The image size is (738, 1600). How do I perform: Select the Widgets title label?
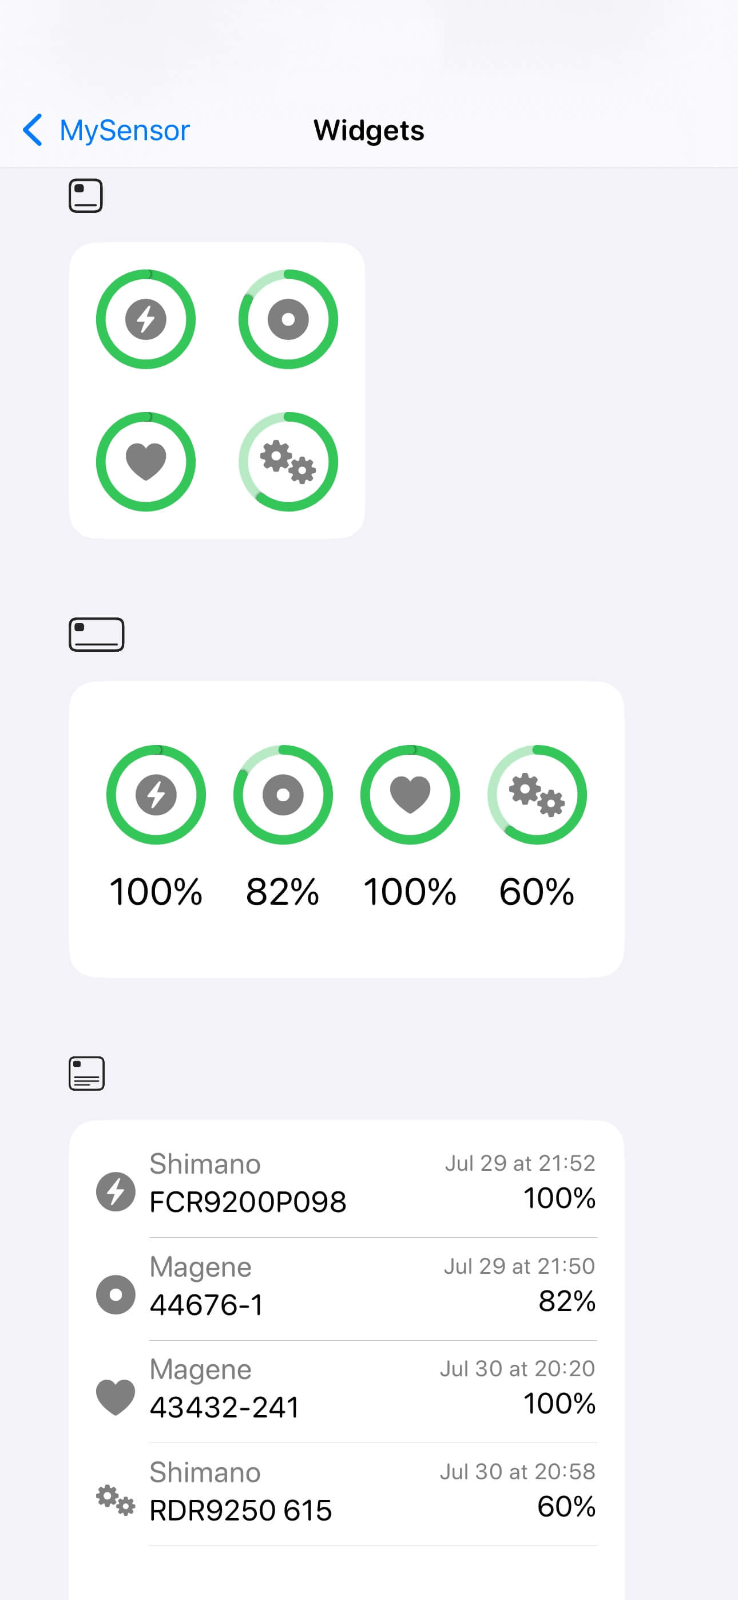click(x=368, y=130)
